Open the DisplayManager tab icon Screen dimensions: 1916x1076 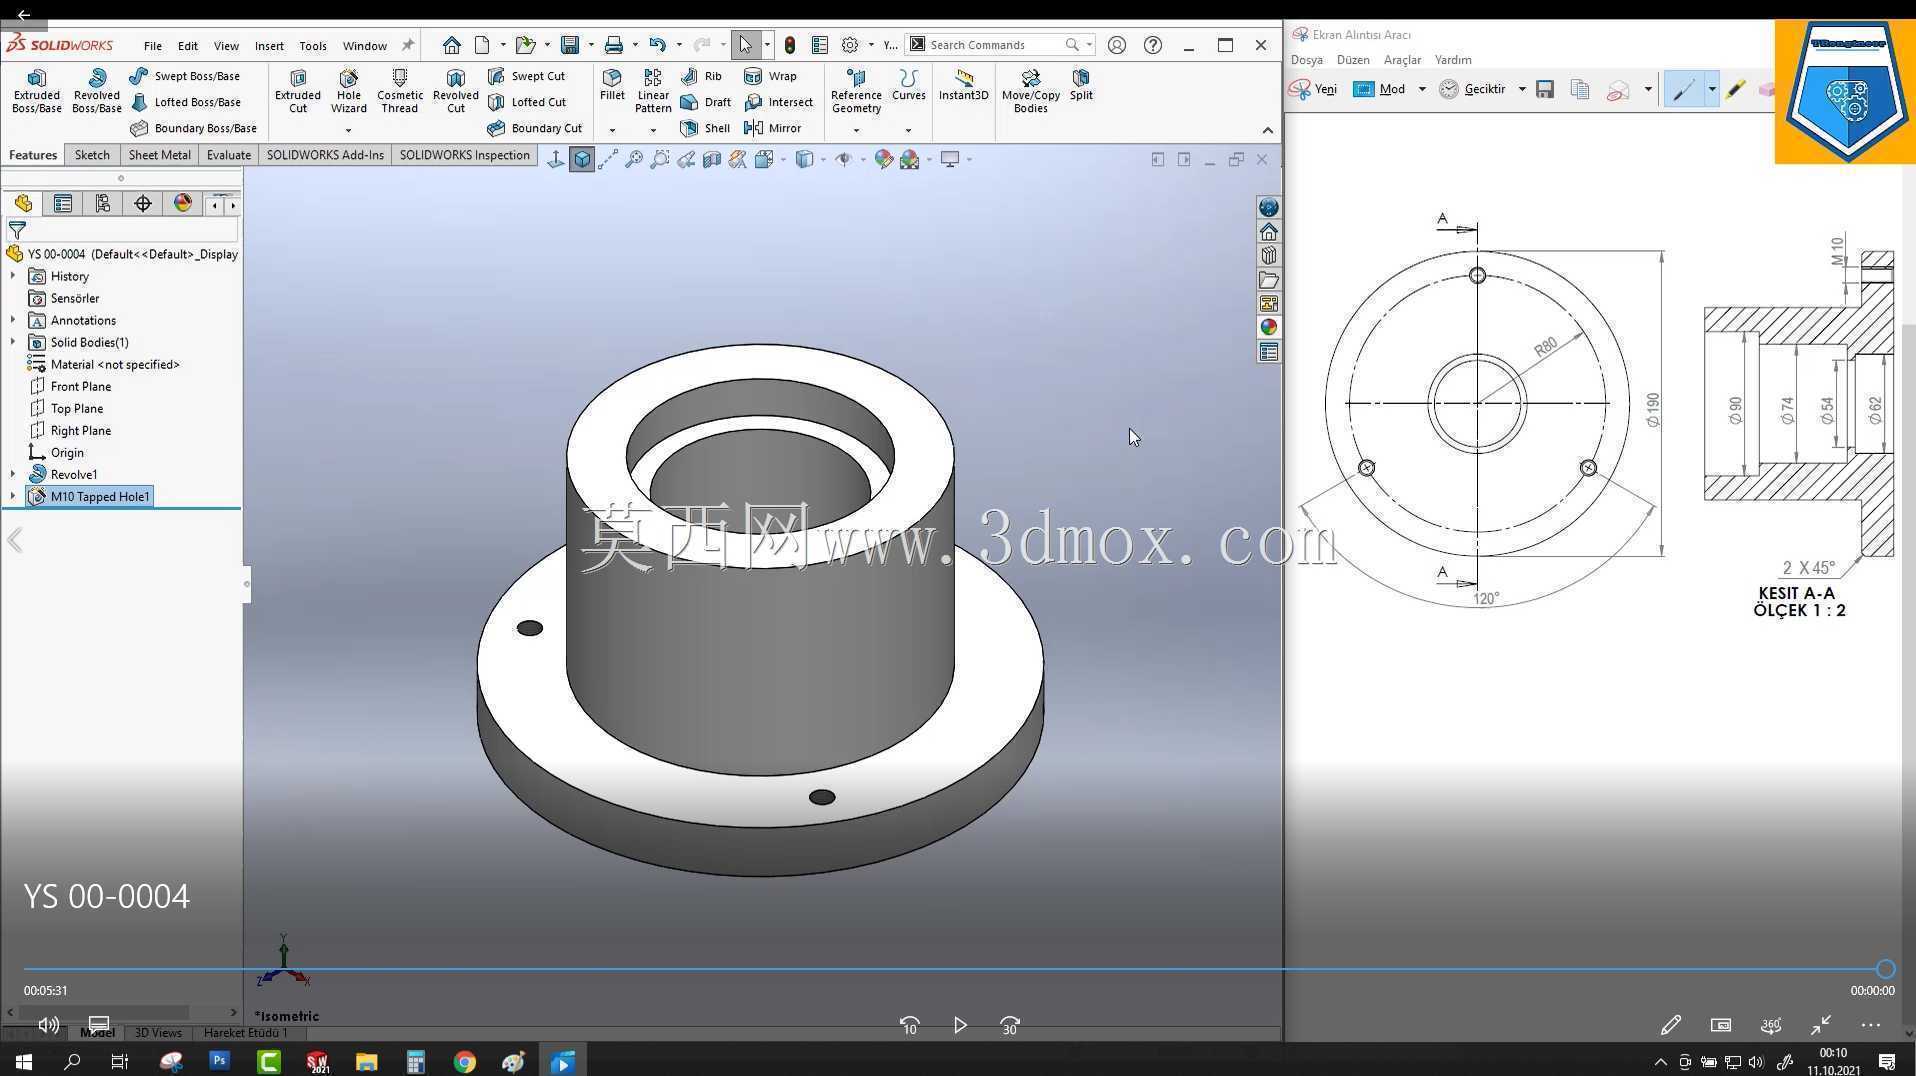coord(183,204)
